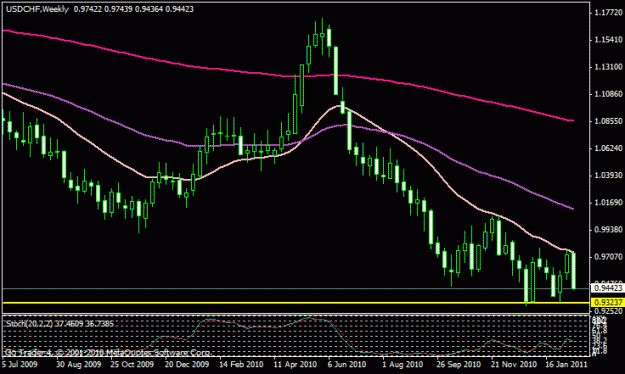Click the 1.10860 price axis label

[x=608, y=94]
